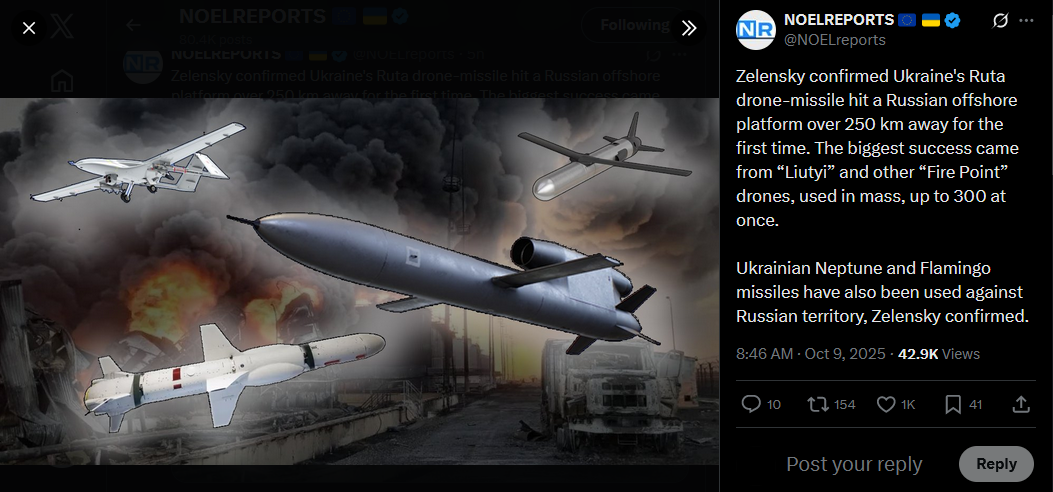
Task: Close the image viewer with the X icon
Action: [29, 28]
